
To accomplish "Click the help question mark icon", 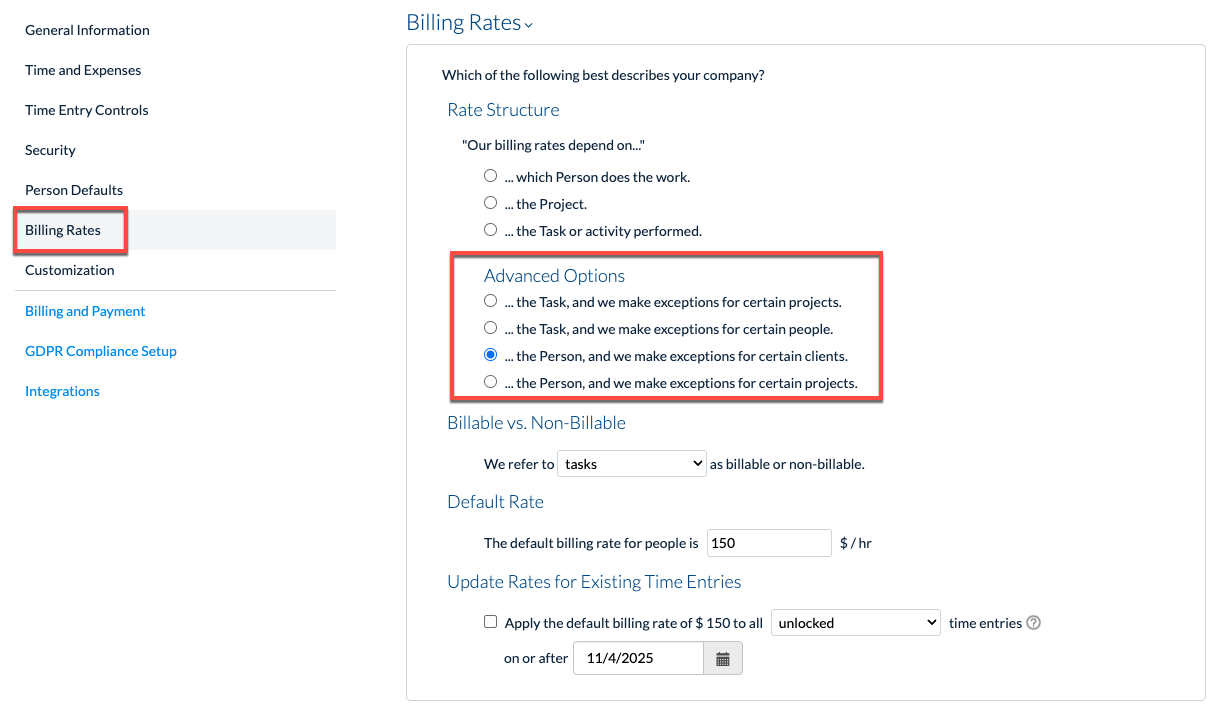I will (x=1034, y=622).
